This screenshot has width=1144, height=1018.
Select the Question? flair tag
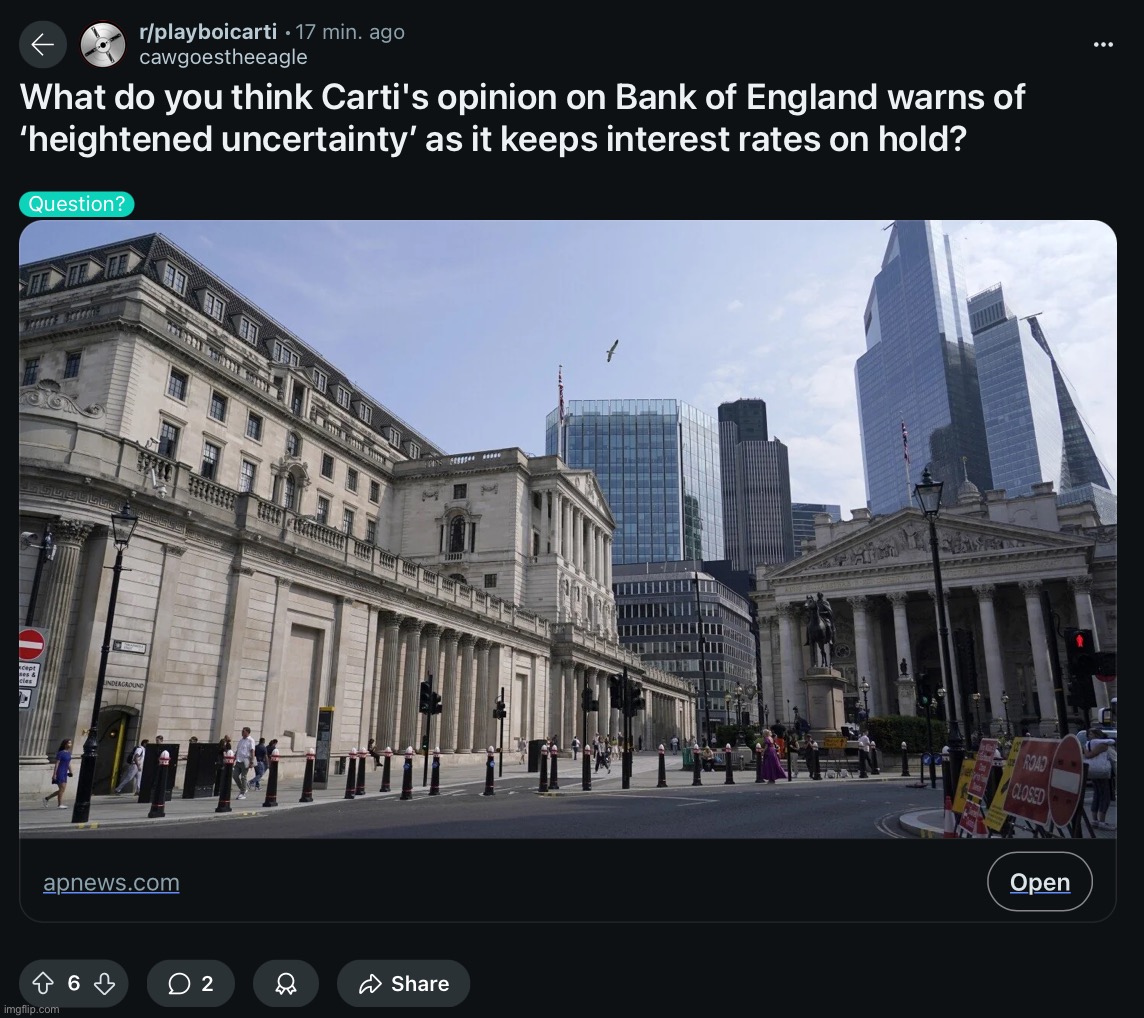77,204
